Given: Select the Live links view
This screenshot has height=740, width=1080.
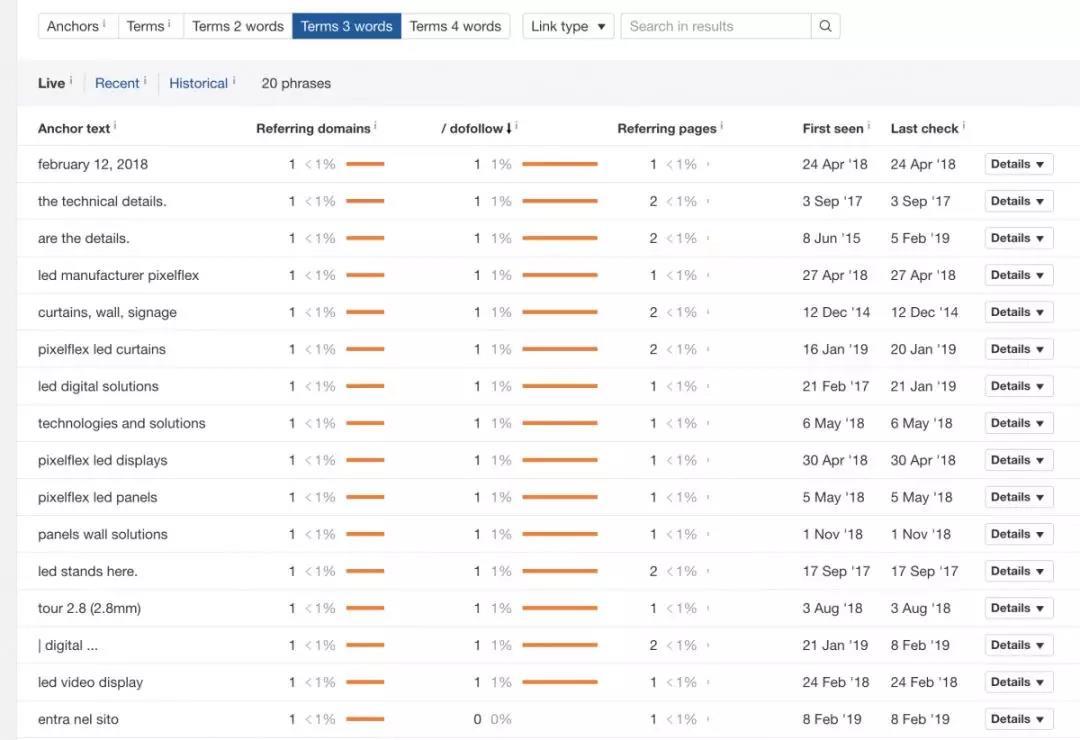Looking at the screenshot, I should tap(51, 83).
